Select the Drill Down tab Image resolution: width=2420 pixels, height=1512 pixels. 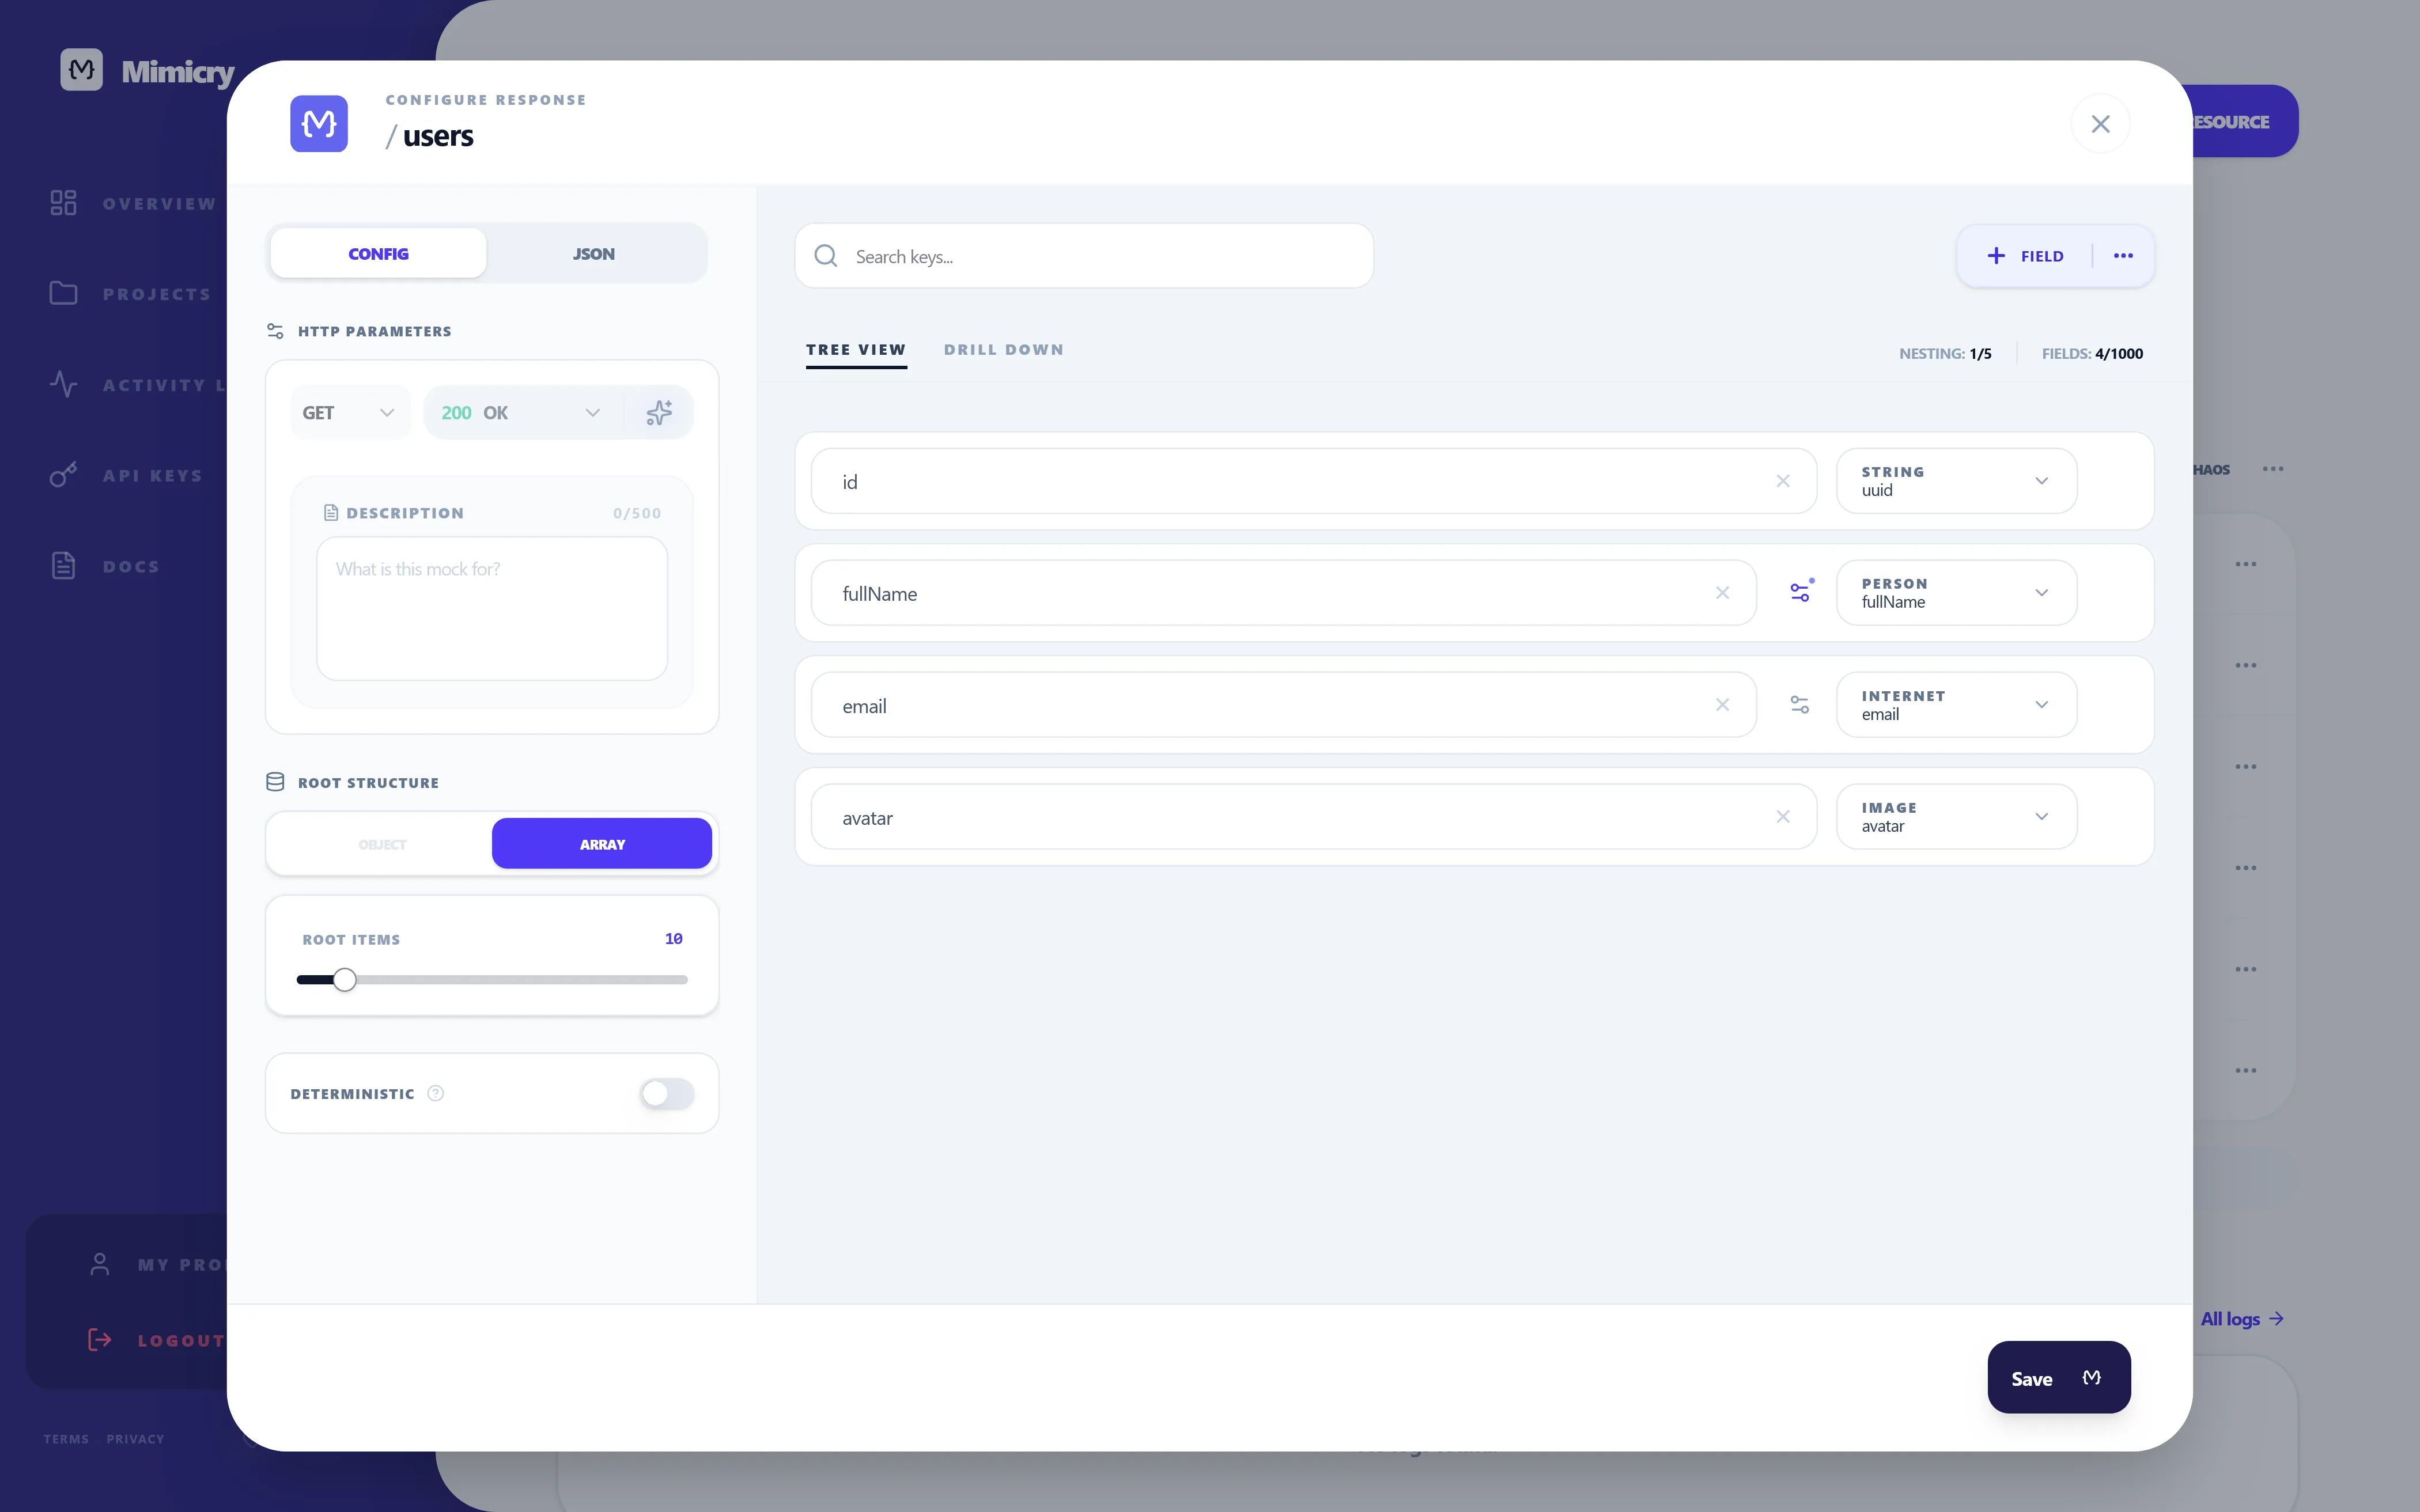point(1004,350)
